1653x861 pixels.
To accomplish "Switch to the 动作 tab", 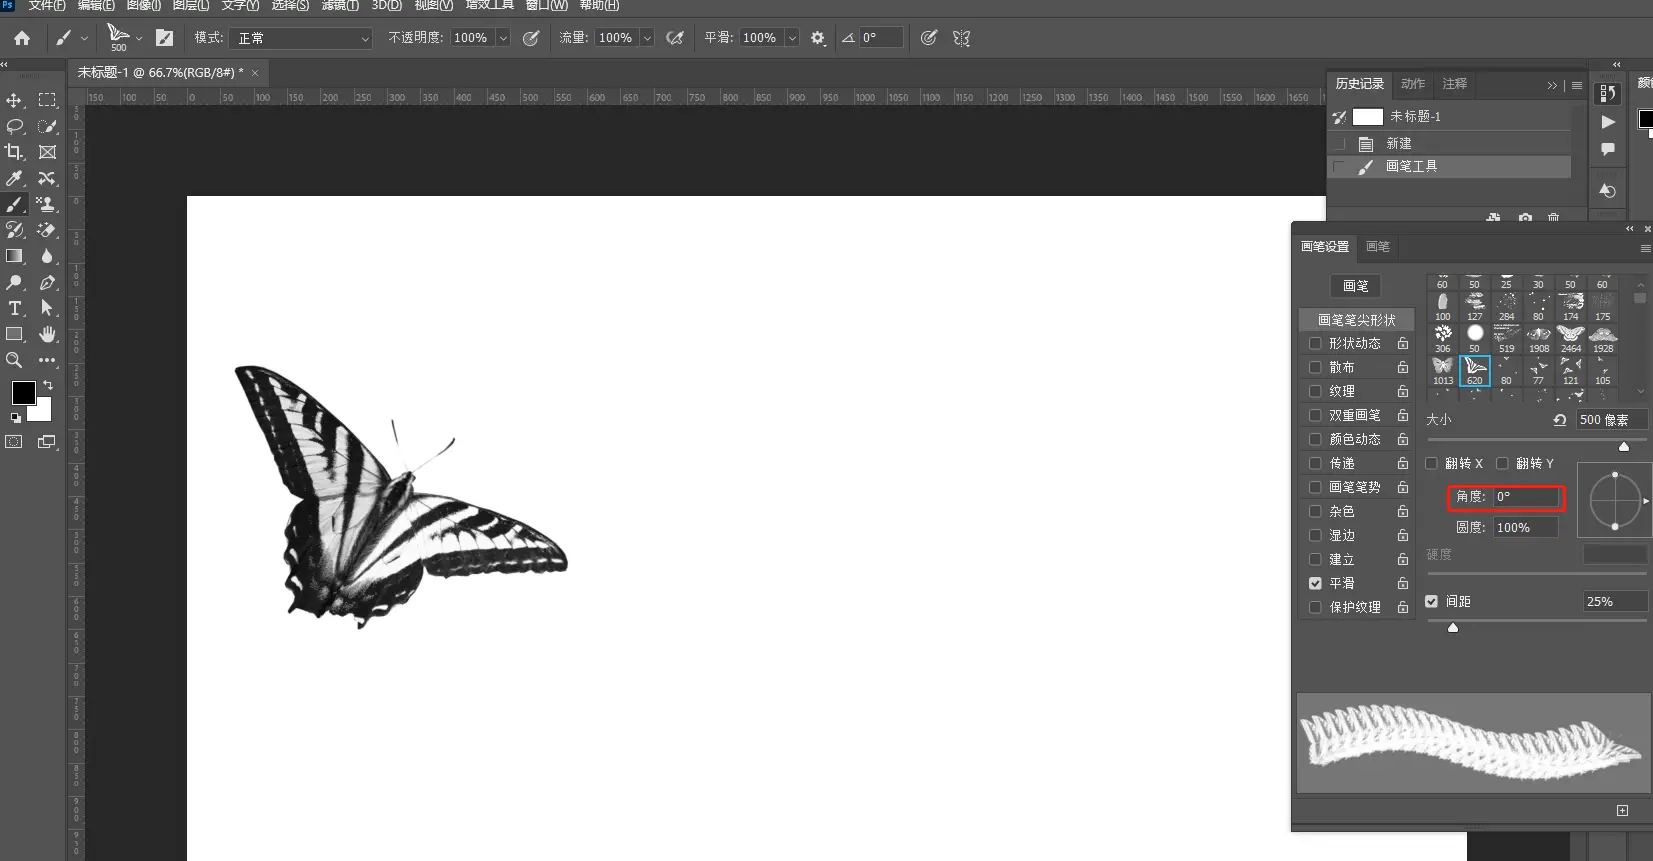I will coord(1412,84).
